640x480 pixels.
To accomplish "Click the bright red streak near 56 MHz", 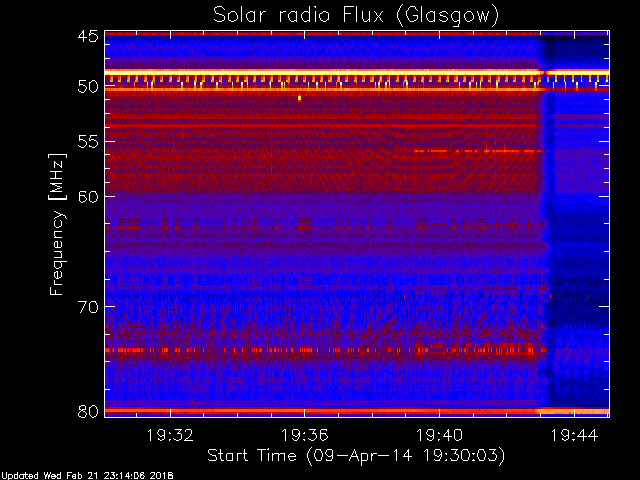I will point(479,151).
